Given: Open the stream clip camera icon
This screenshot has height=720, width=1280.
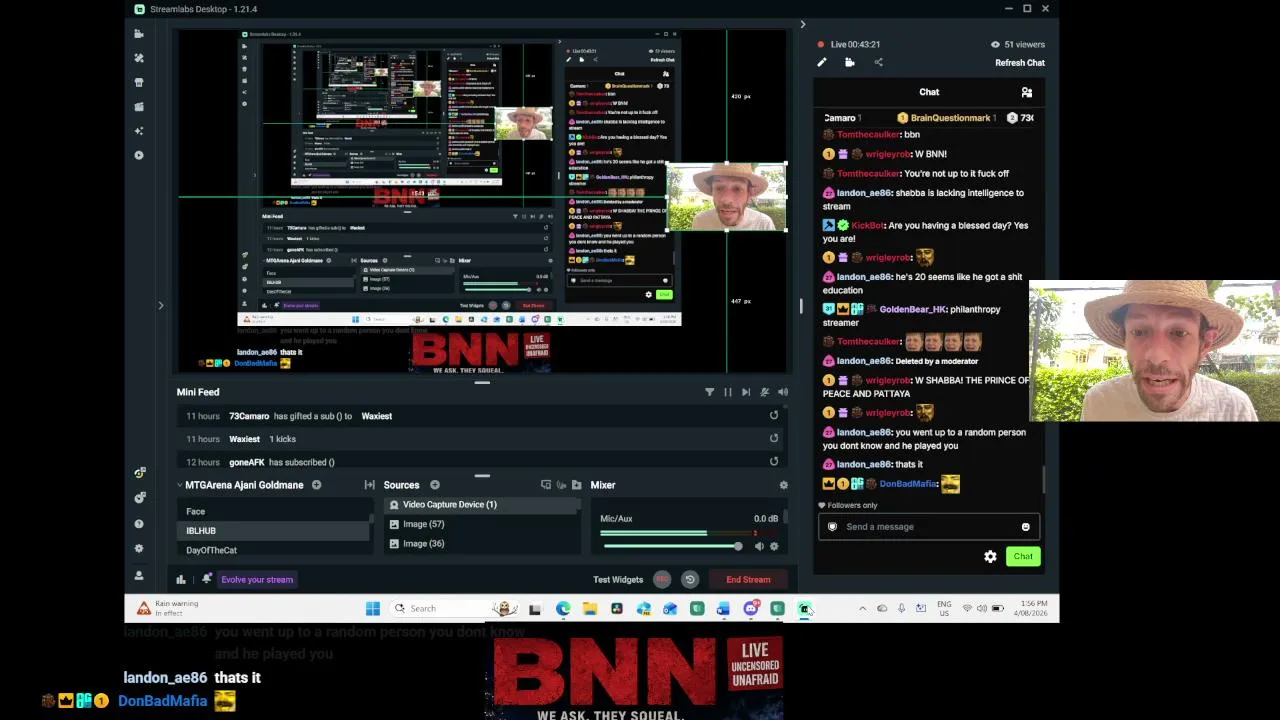Looking at the screenshot, I should tap(850, 62).
